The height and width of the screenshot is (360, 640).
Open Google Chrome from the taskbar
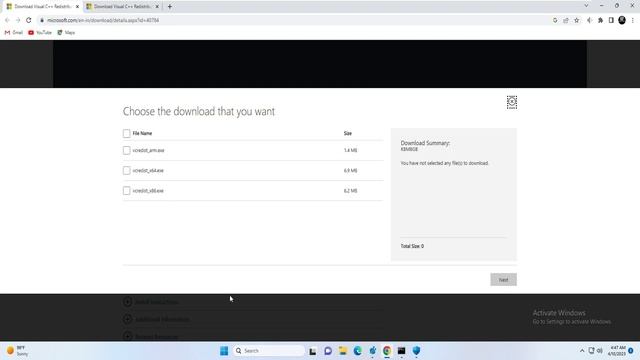[387, 351]
